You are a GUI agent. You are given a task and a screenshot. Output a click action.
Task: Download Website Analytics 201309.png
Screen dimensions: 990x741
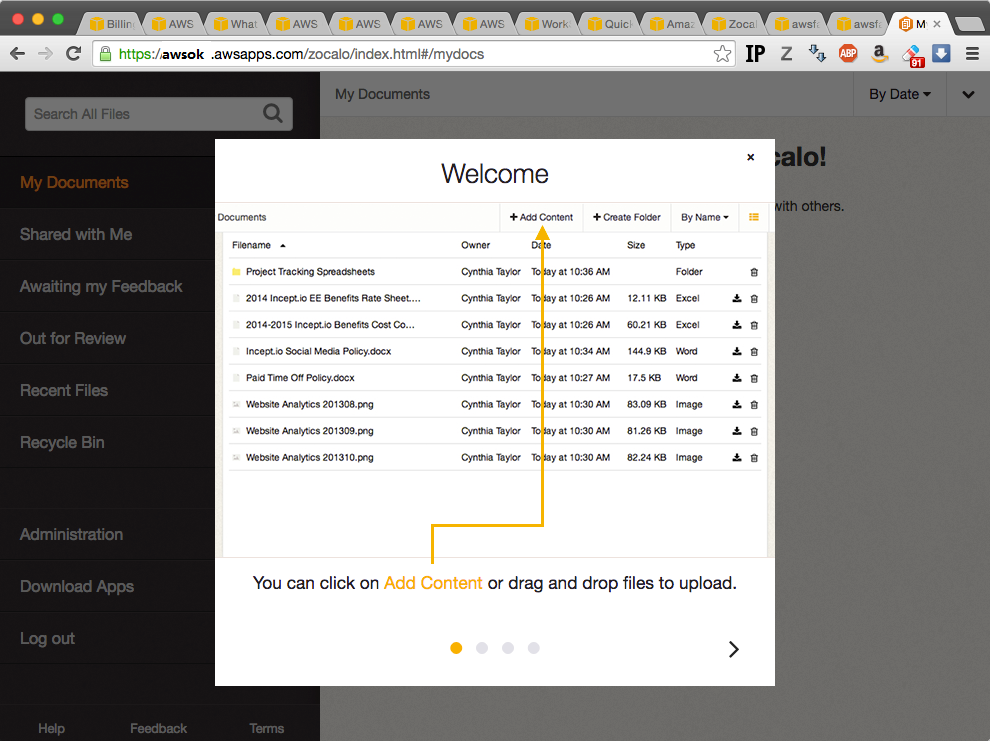(x=736, y=431)
